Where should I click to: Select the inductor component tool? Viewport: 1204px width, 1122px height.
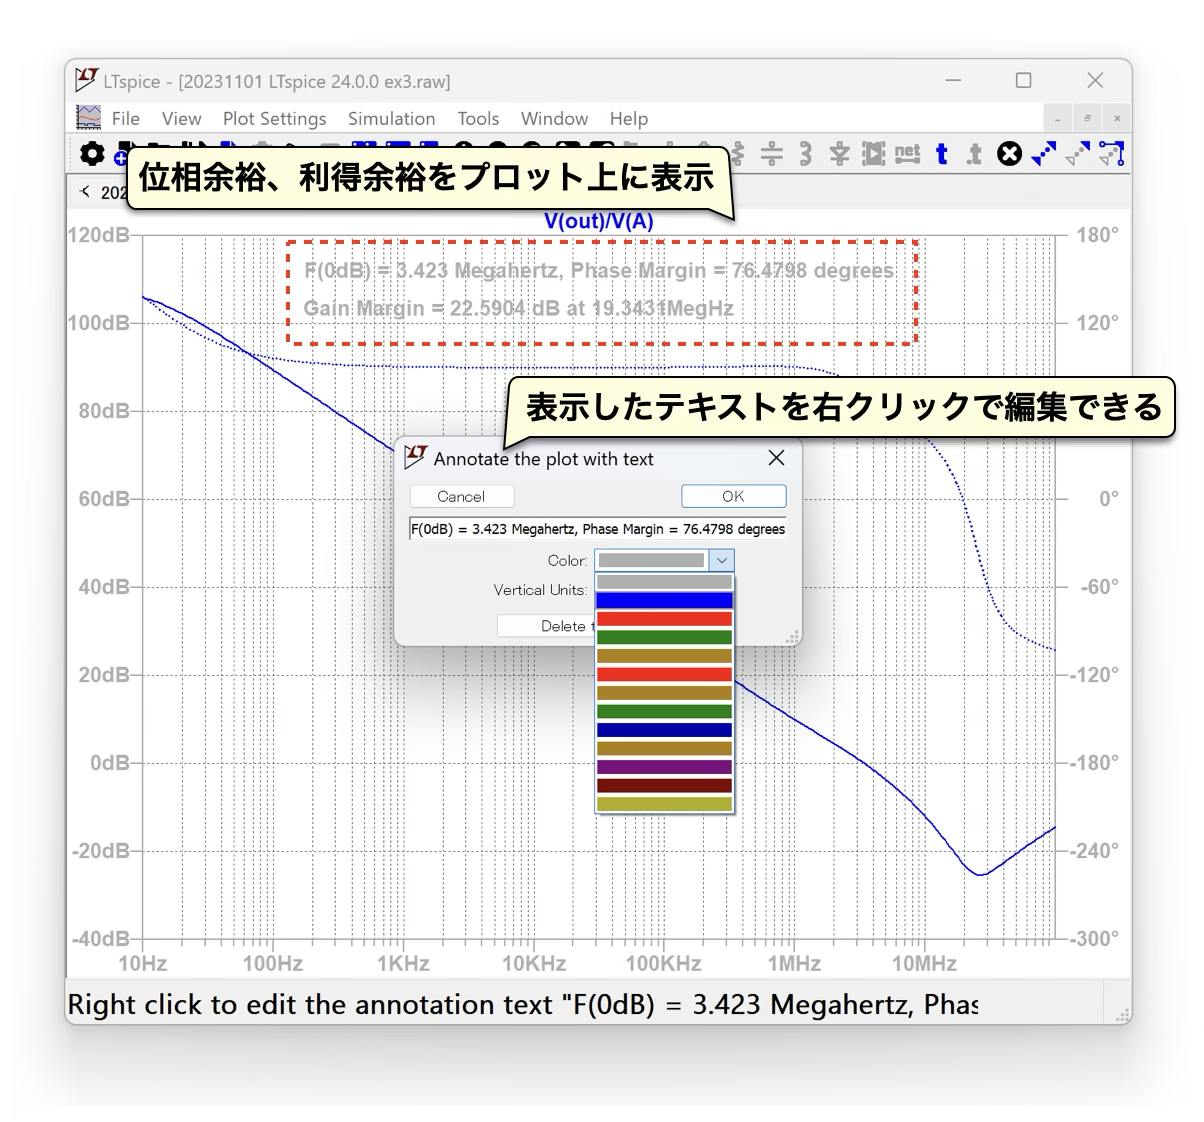(x=806, y=153)
